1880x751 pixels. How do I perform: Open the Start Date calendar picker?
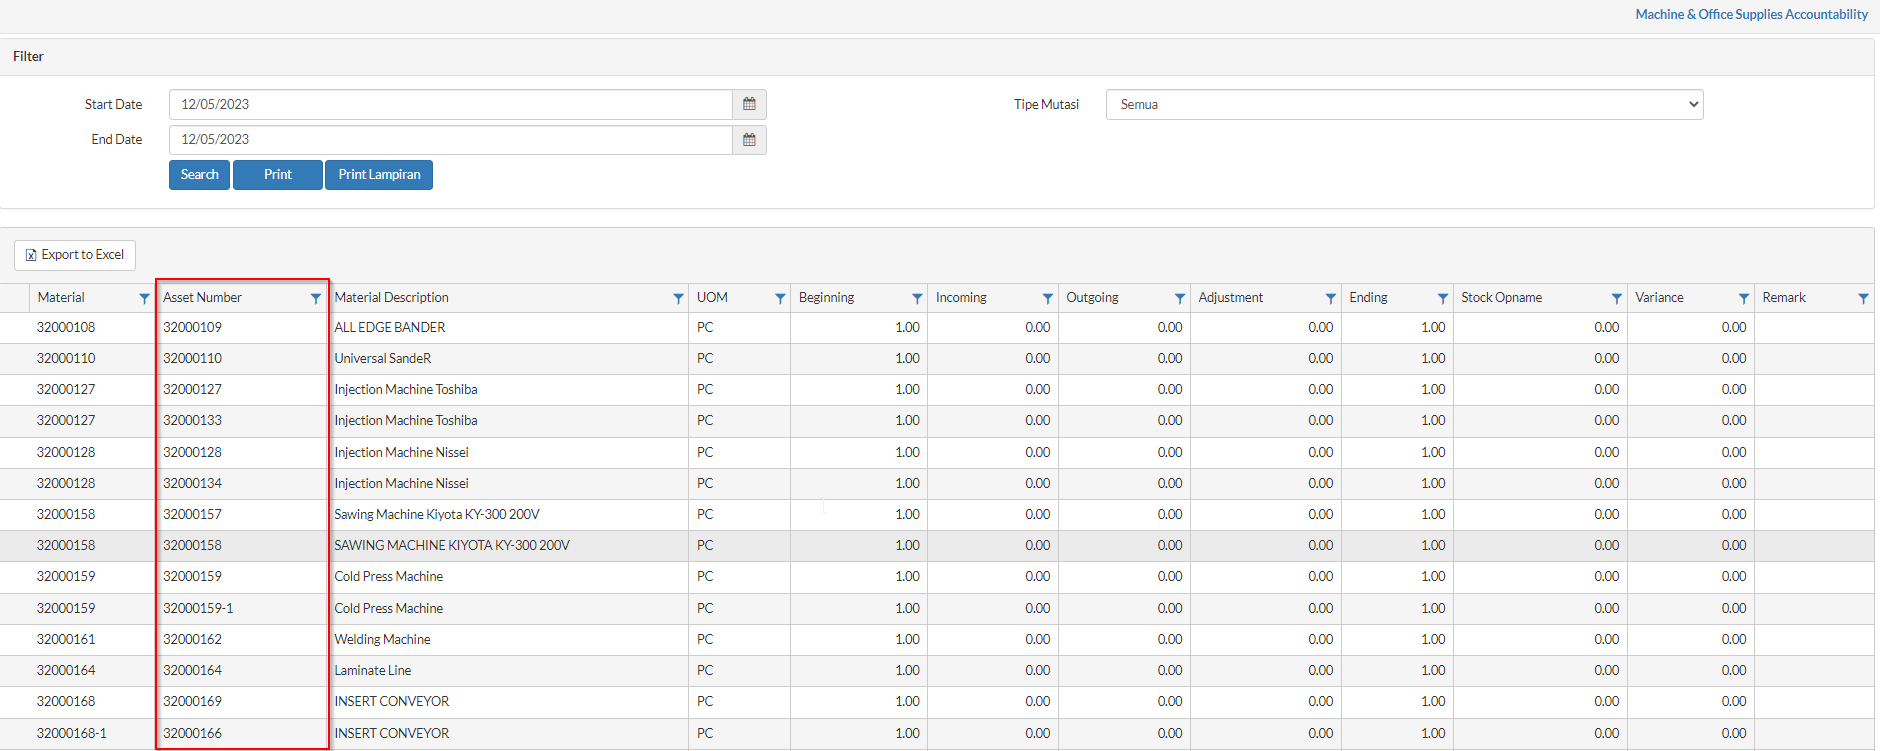click(749, 104)
